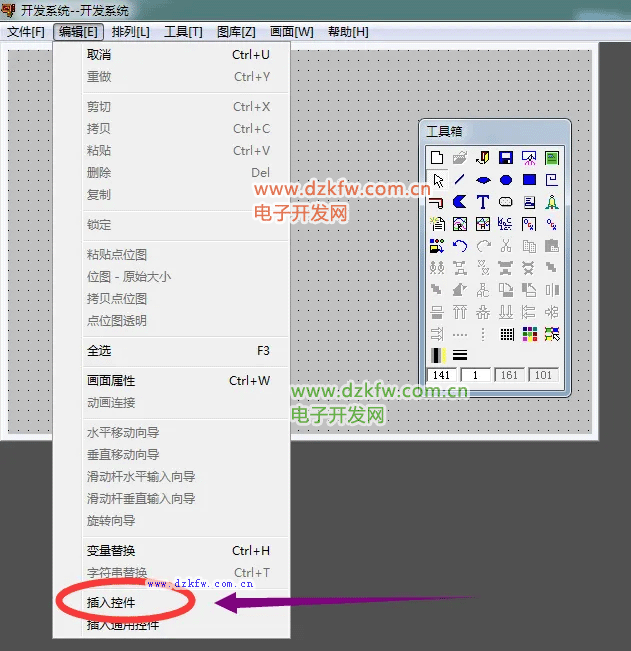Open the 图库[Z] menu
This screenshot has height=651, width=631.
point(236,32)
